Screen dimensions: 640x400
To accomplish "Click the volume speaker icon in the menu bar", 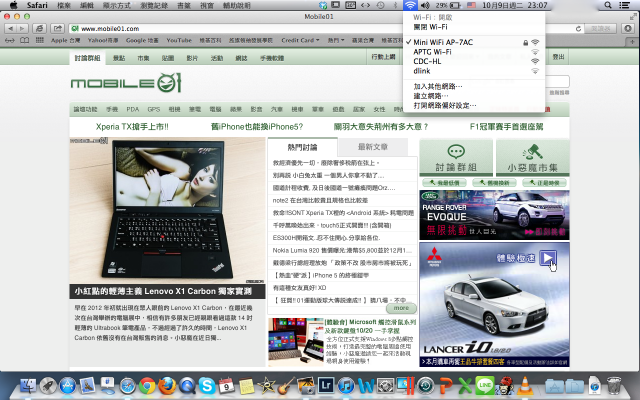I will click(425, 5).
